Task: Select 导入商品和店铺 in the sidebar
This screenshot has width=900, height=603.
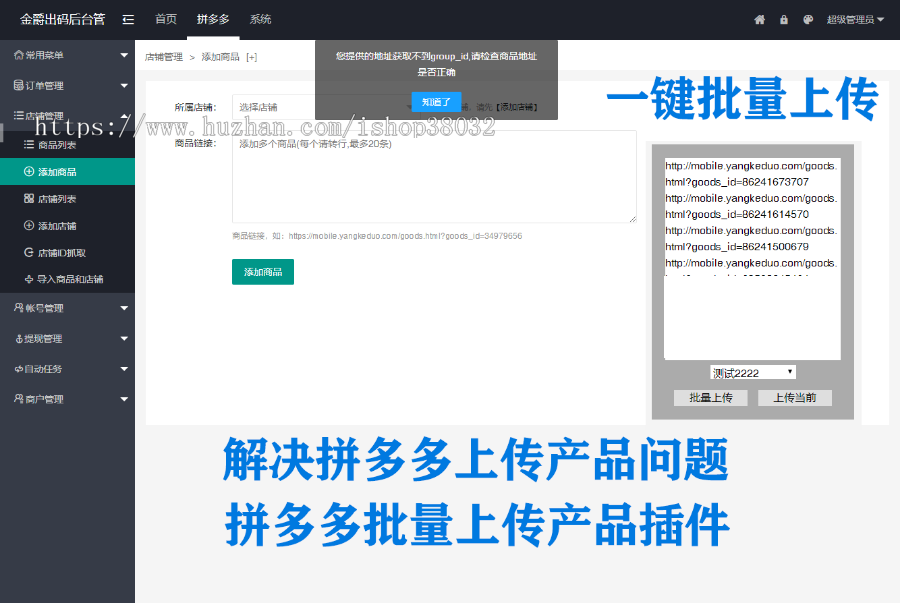Action: pyautogui.click(x=69, y=279)
